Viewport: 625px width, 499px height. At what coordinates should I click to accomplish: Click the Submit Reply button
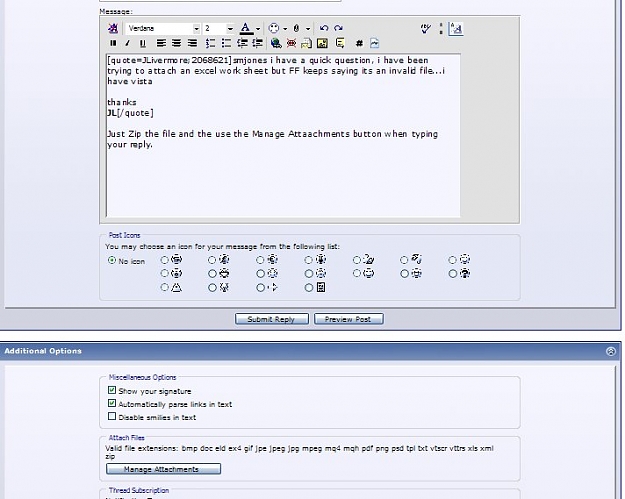[271, 319]
